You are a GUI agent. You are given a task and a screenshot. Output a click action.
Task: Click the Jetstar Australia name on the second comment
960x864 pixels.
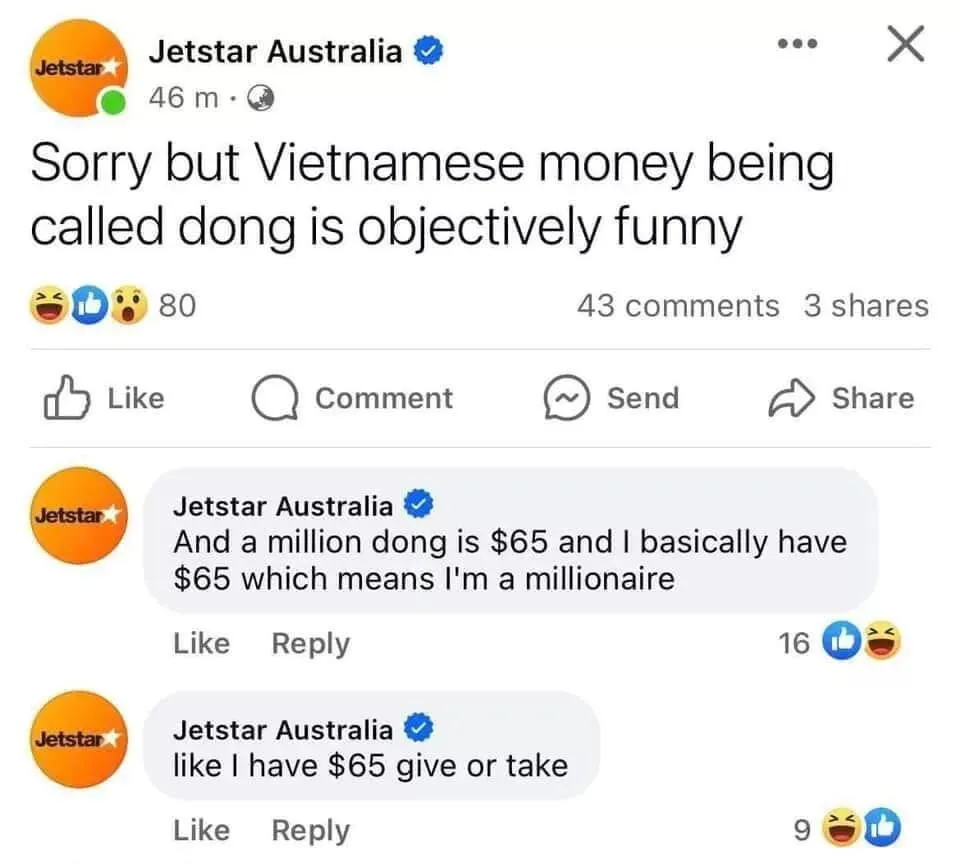pyautogui.click(x=283, y=730)
